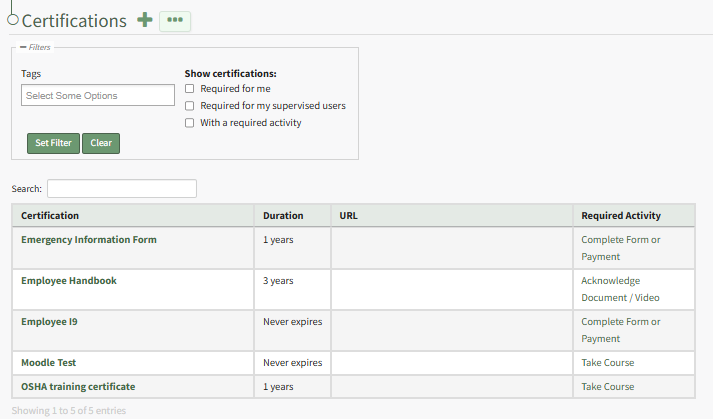Sort by the Certification column header
Viewport: 713px width, 419px height.
click(x=50, y=216)
